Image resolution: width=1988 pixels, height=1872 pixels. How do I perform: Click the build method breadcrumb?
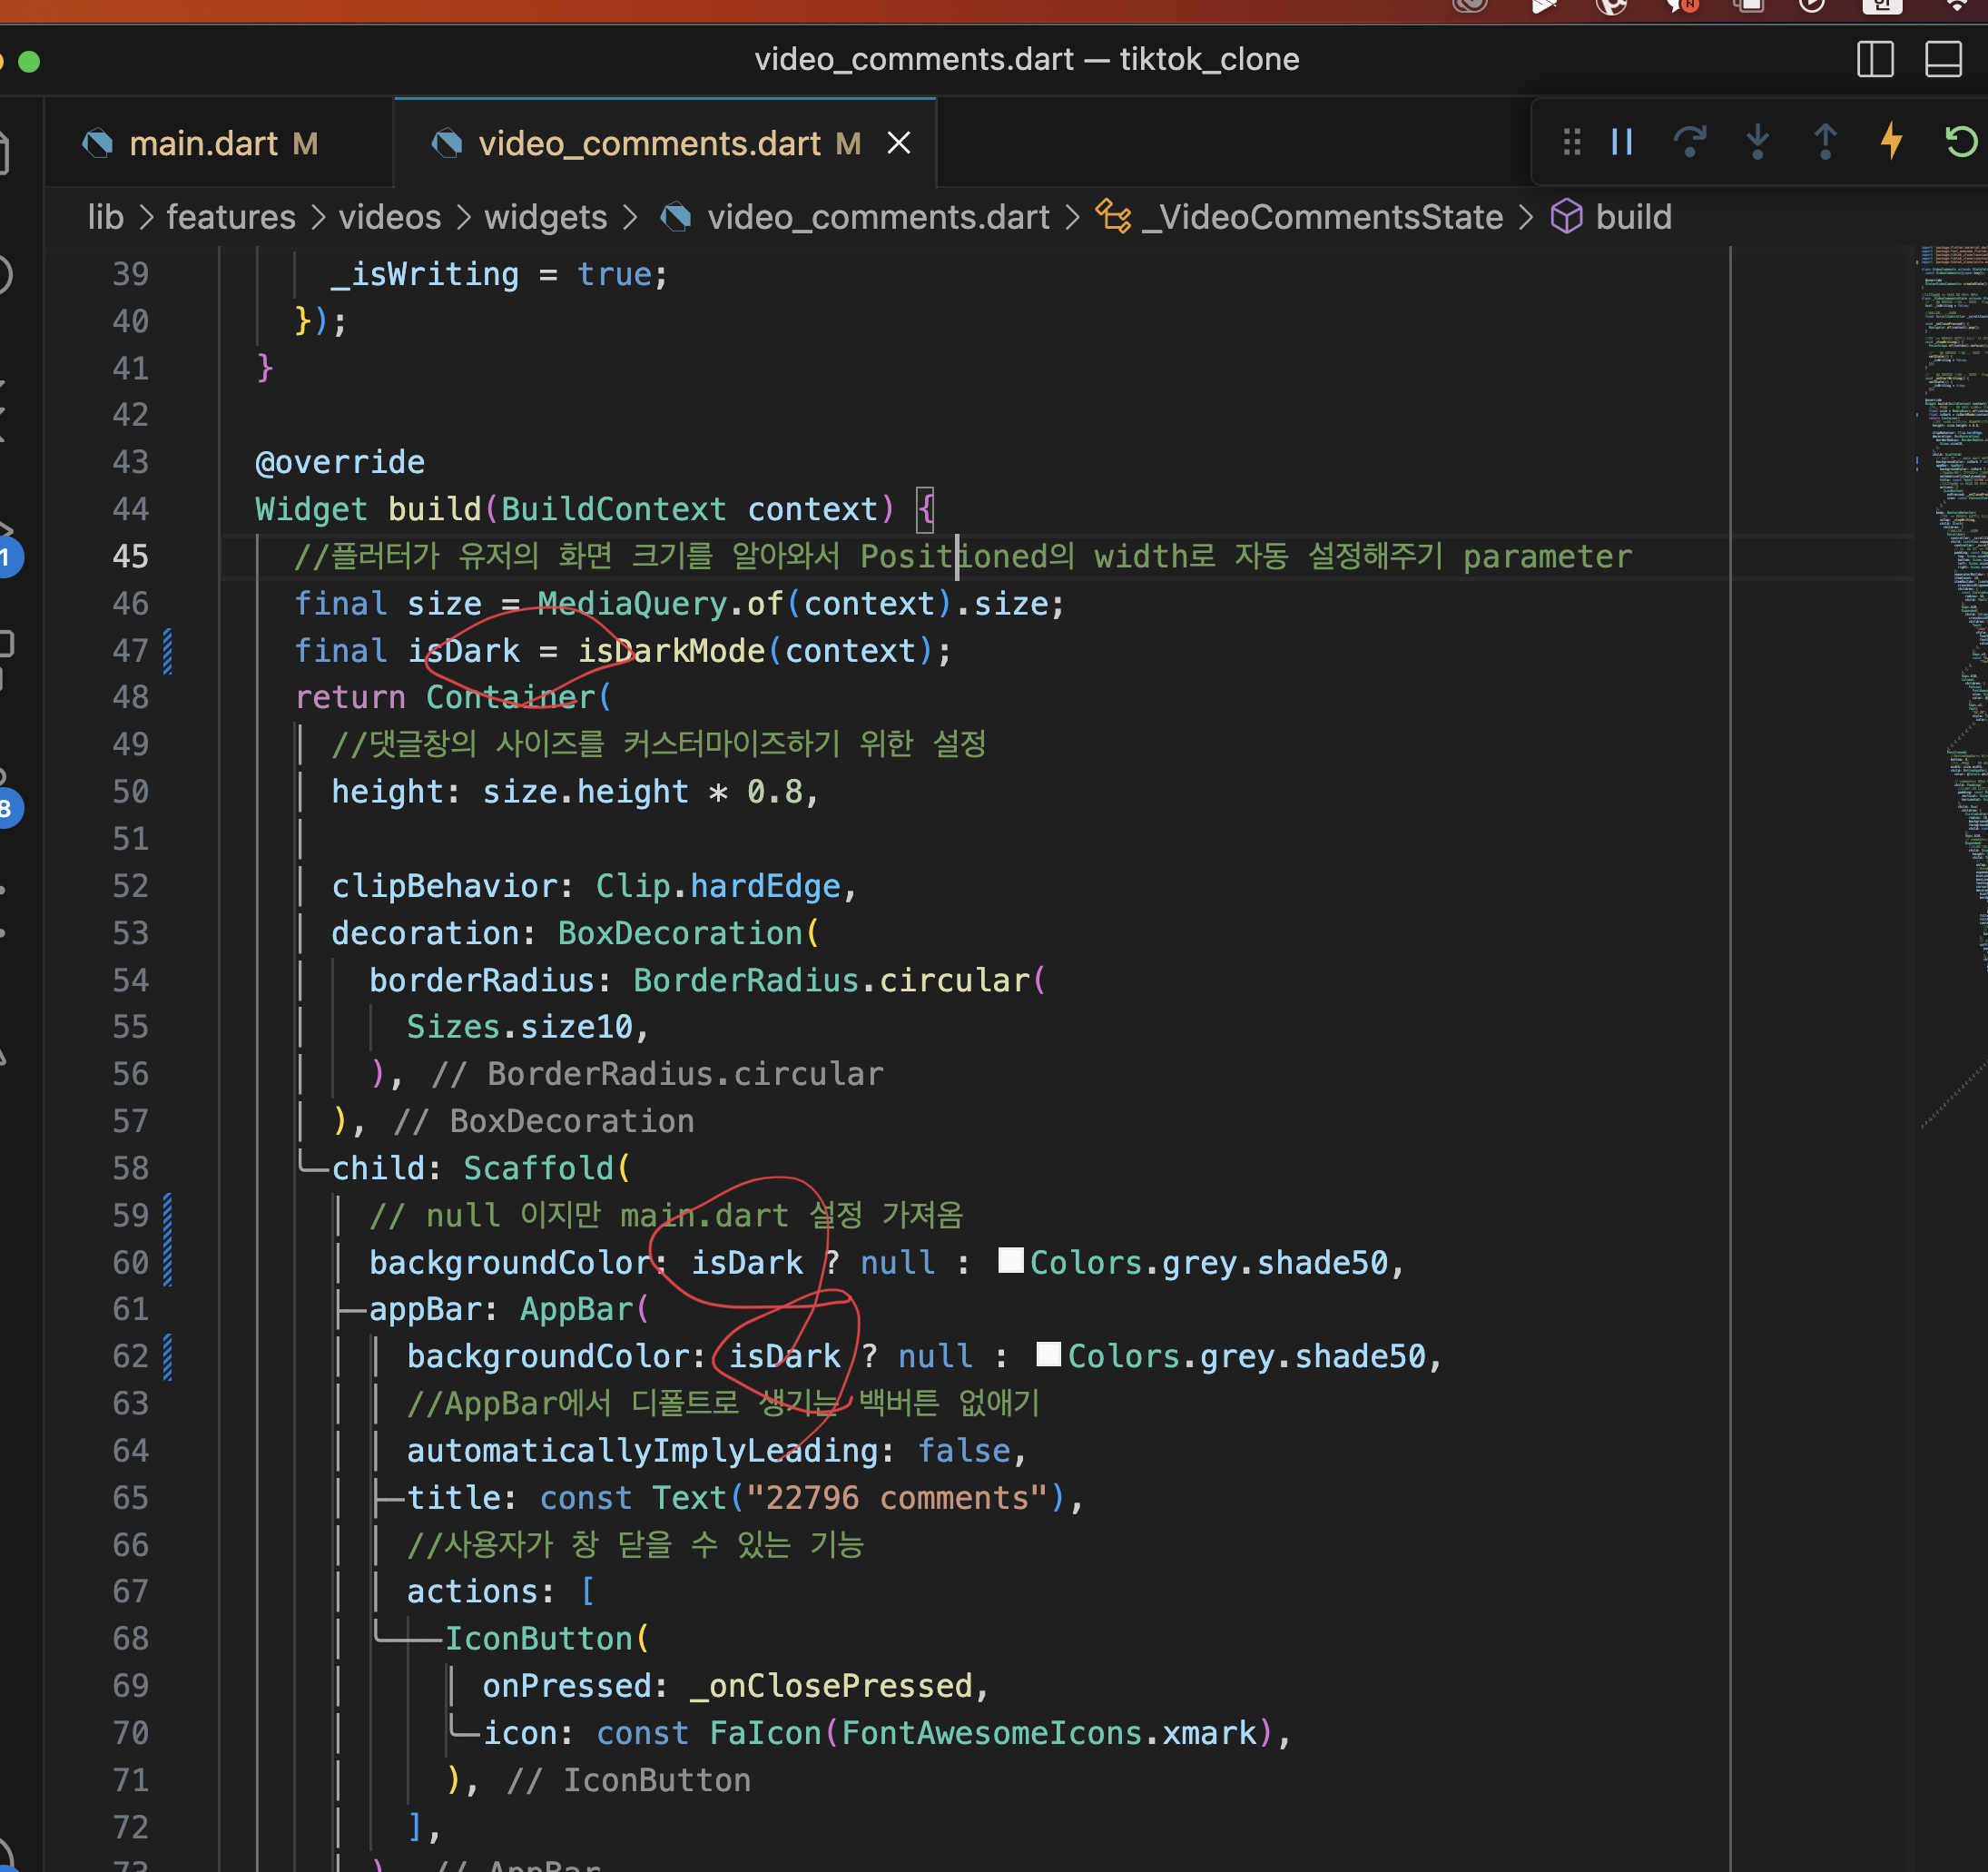pos(1633,217)
